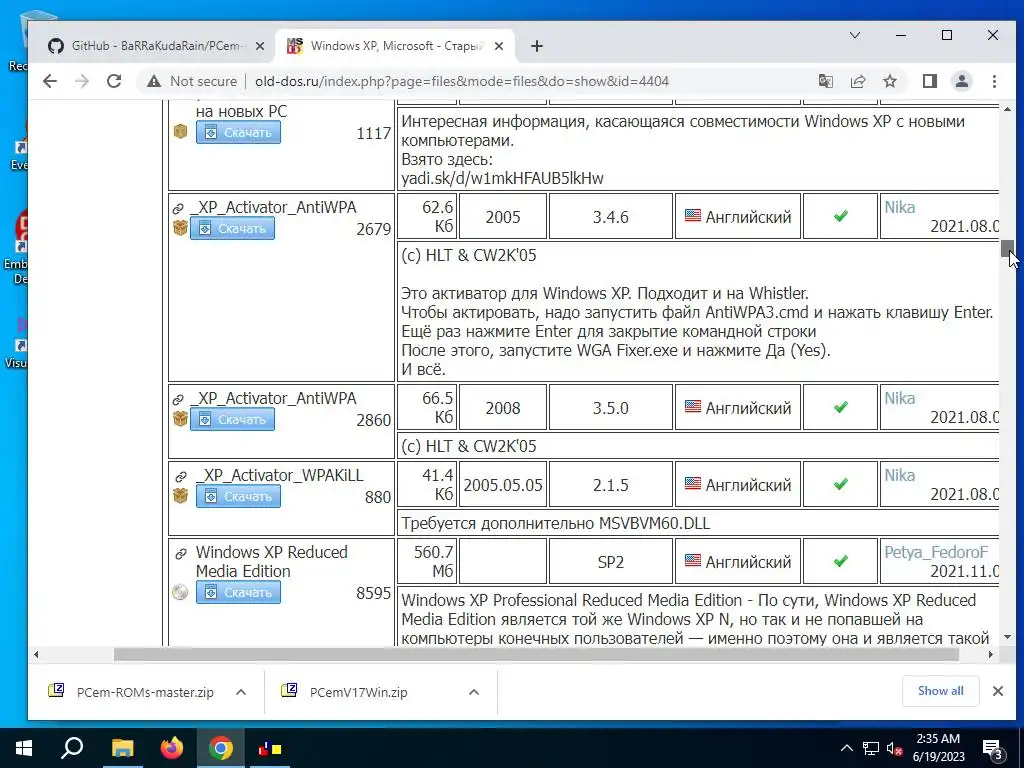This screenshot has width=1024, height=768.
Task: Close the downloads bar
Action: (x=998, y=691)
